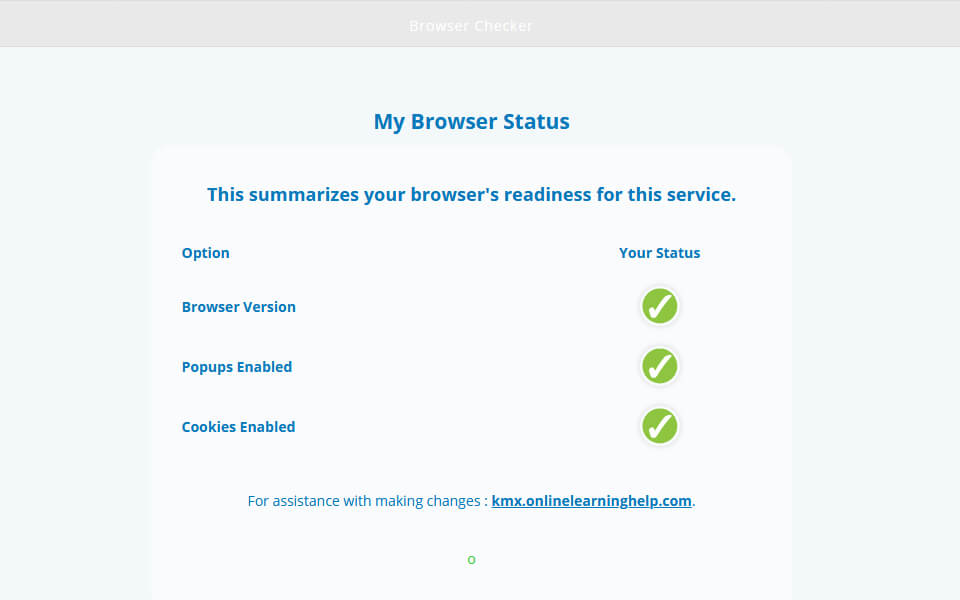960x600 pixels.
Task: Click the Popups Enabled green checkmark icon
Action: (659, 367)
